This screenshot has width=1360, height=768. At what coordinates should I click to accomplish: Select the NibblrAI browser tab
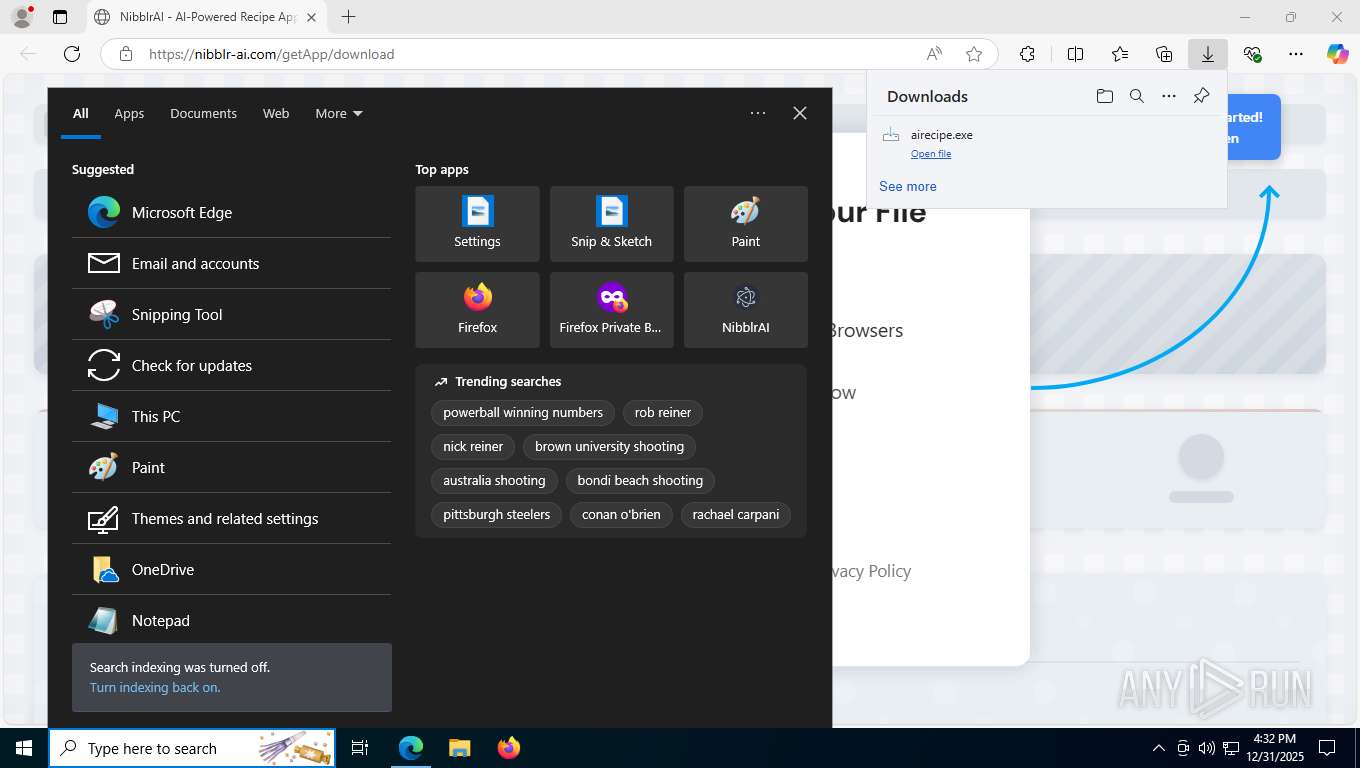(x=205, y=17)
